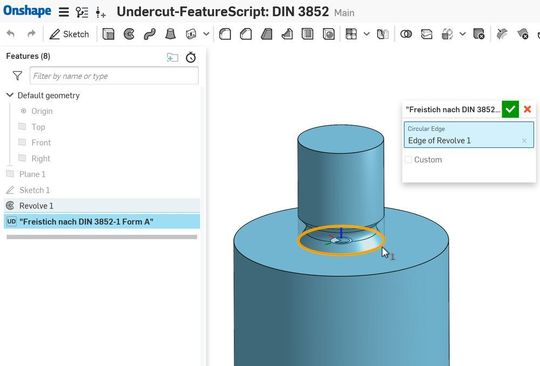
Task: Select the Rib tool
Action: [287, 34]
